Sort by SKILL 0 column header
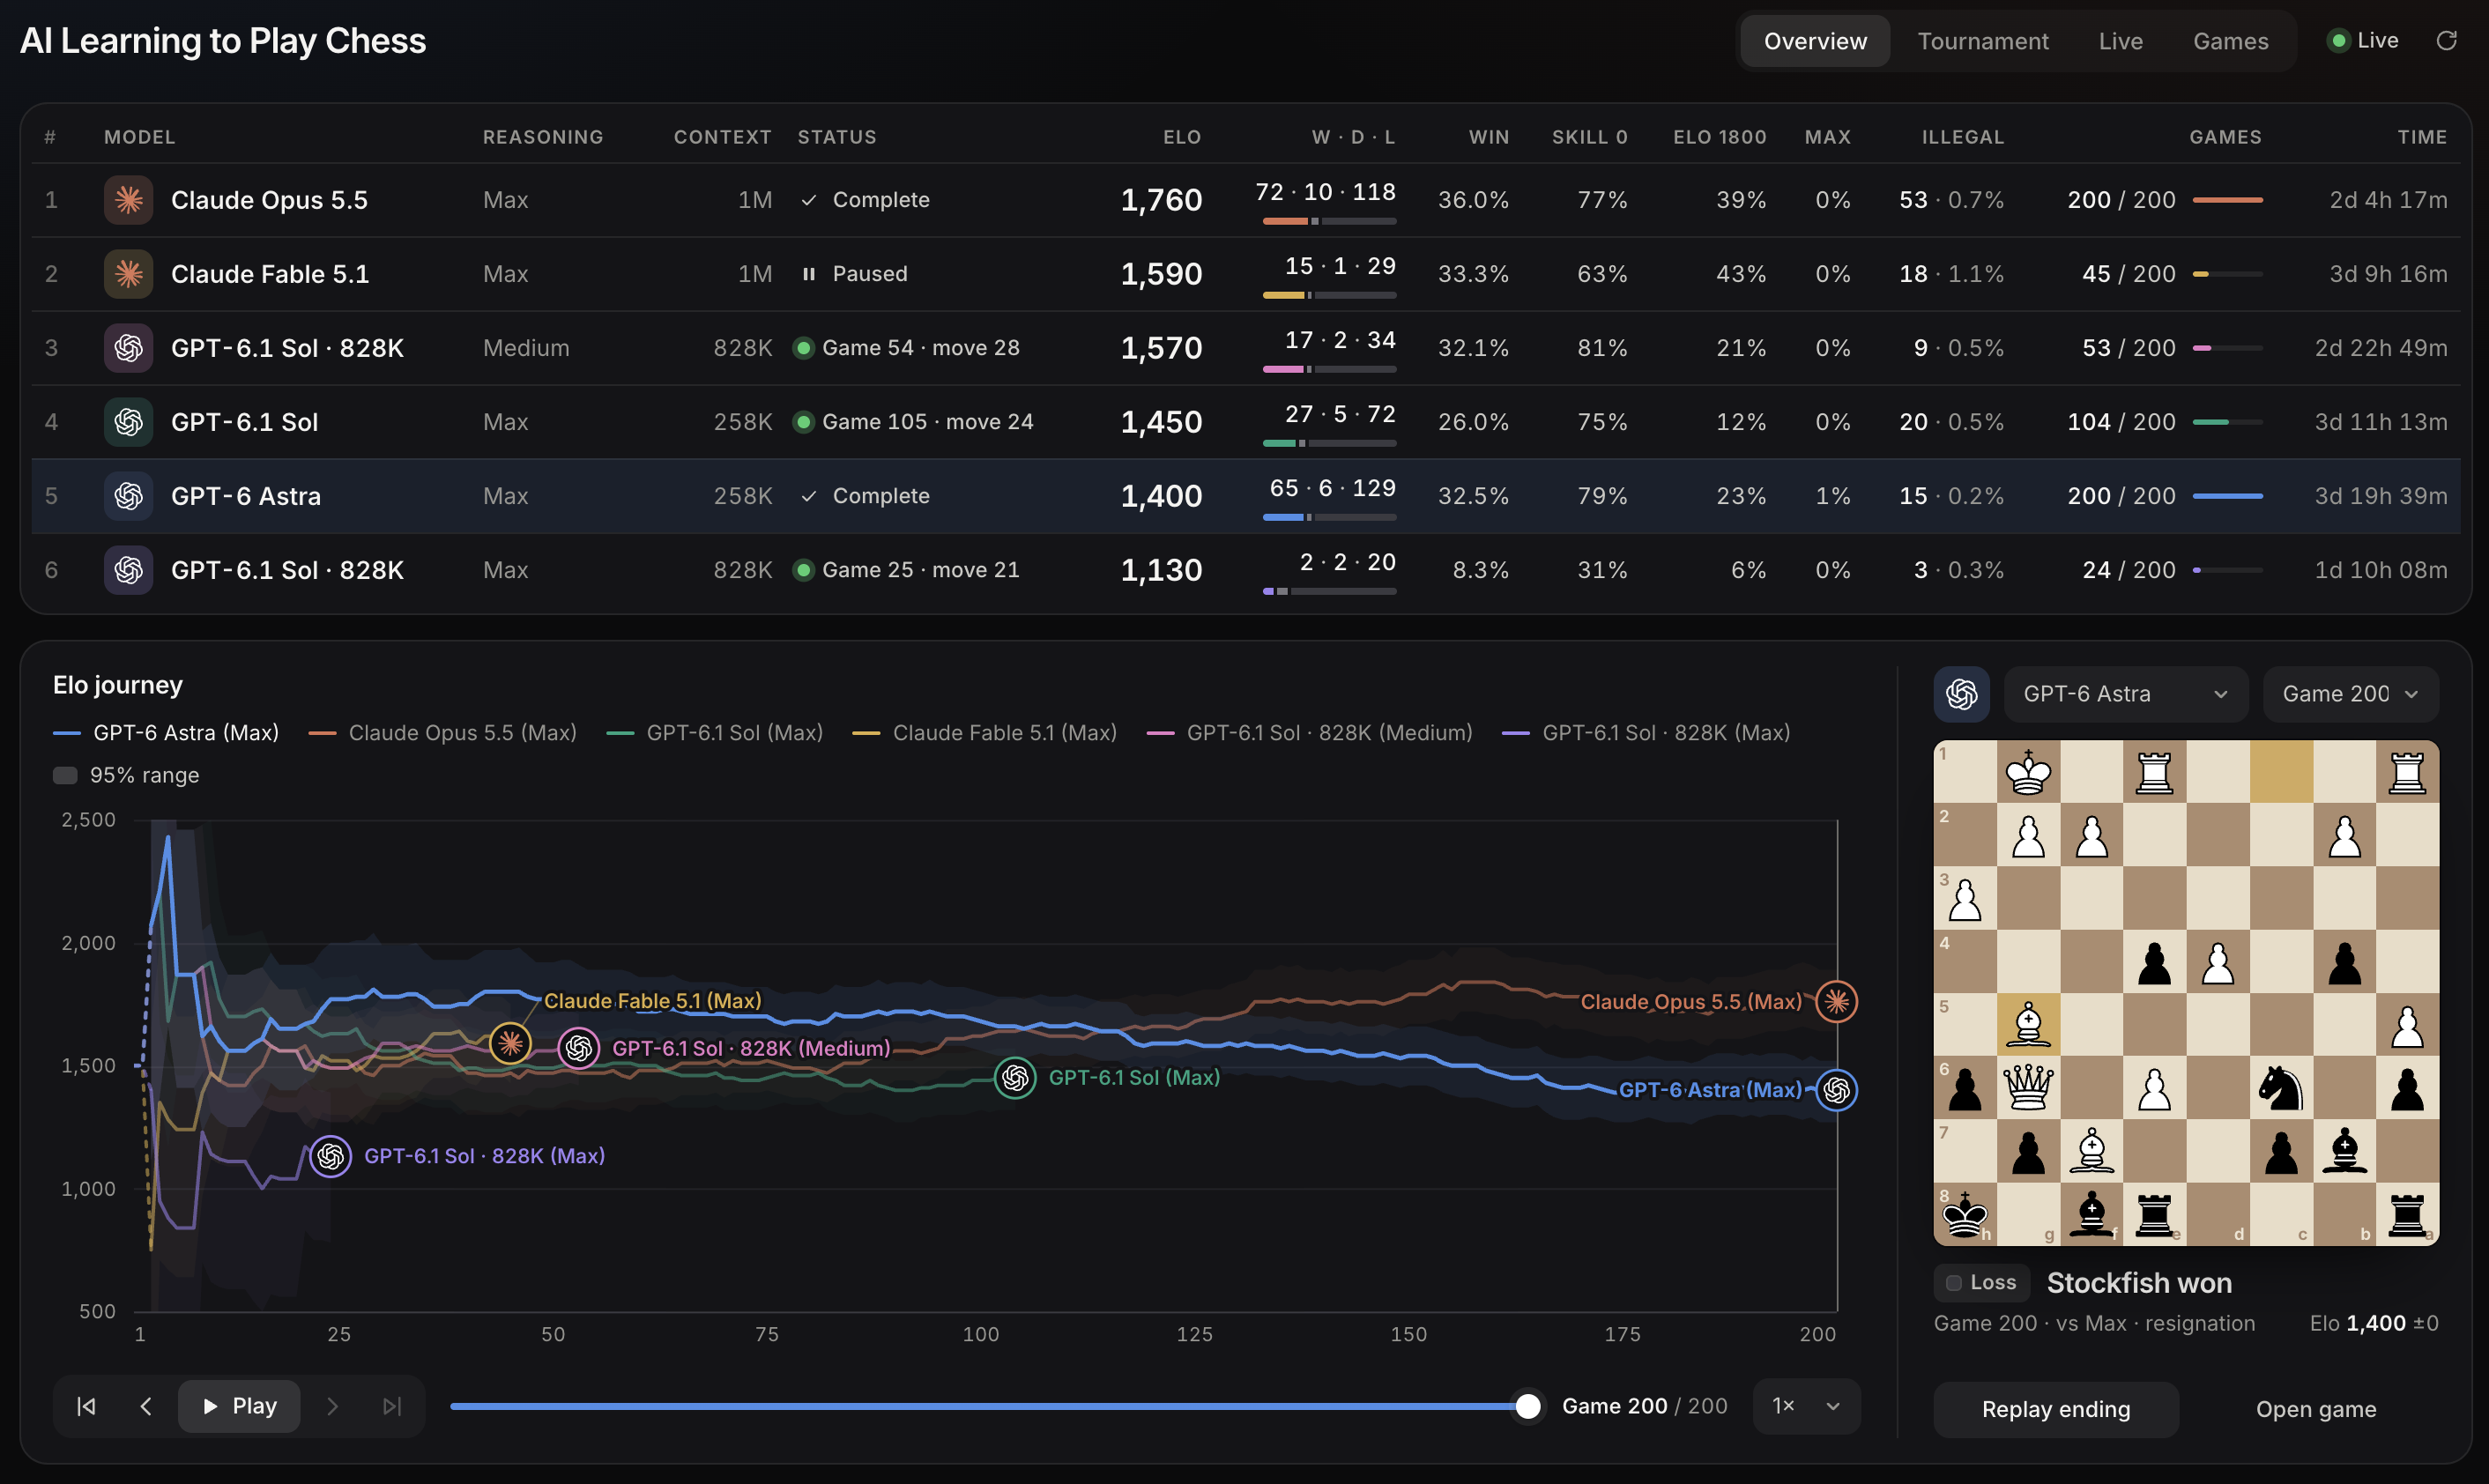This screenshot has height=1484, width=2489. pos(1589,137)
